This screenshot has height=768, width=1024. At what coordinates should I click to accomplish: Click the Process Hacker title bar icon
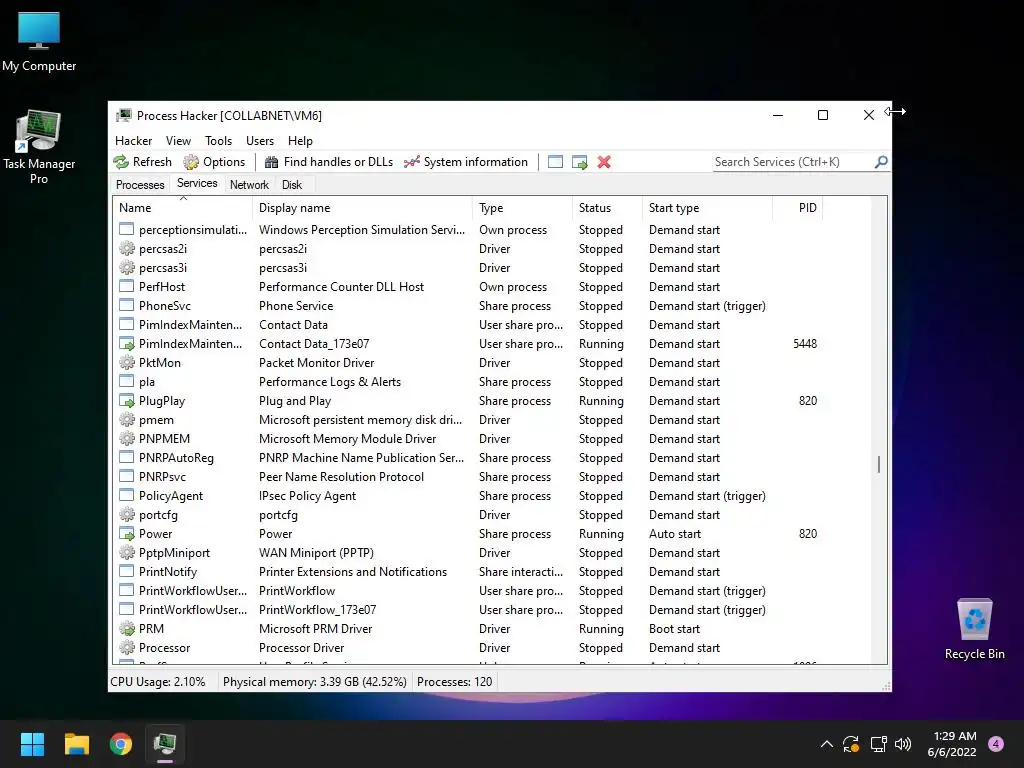click(x=123, y=116)
